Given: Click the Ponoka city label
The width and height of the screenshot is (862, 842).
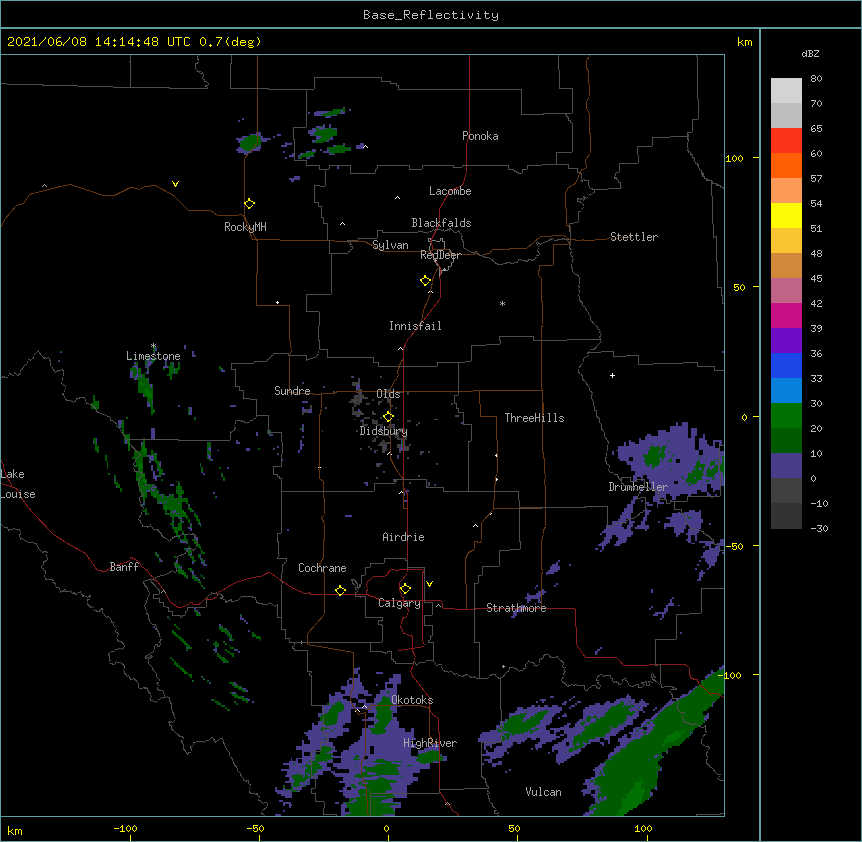Looking at the screenshot, I should coord(480,136).
